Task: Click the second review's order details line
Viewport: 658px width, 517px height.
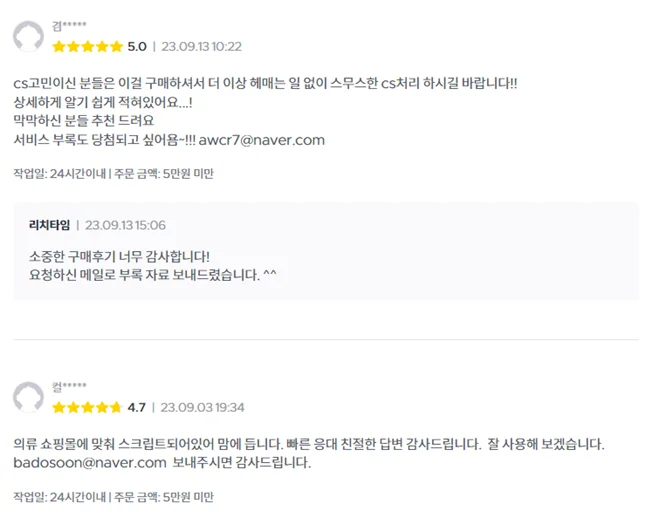Action: tap(113, 497)
